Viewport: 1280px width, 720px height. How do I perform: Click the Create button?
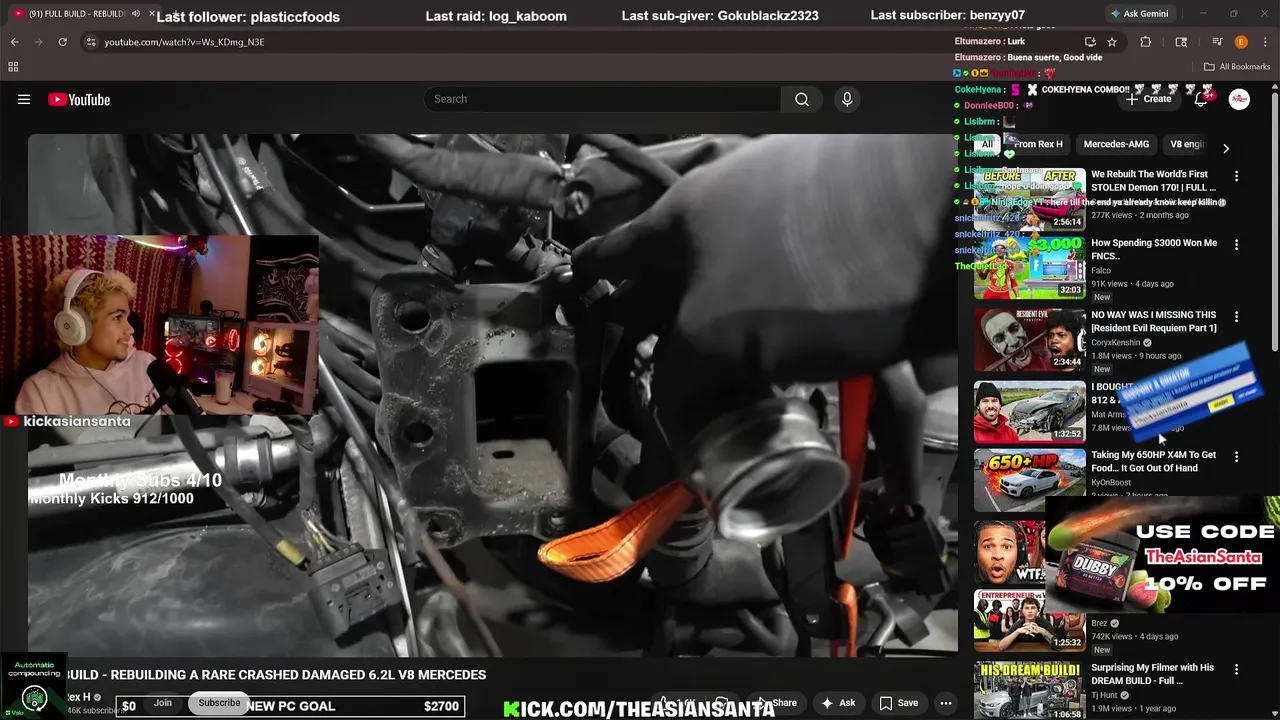[1148, 99]
